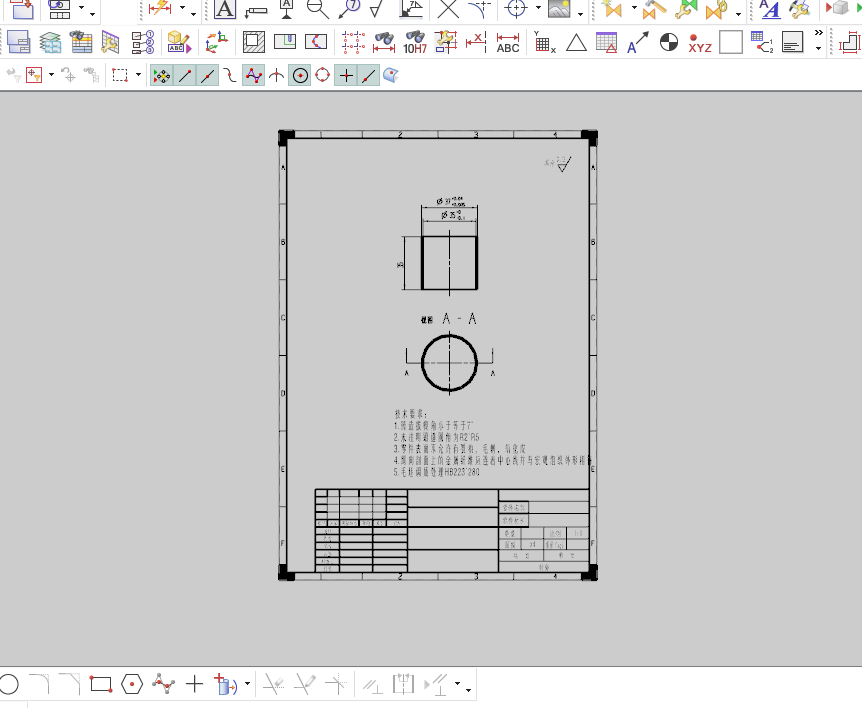Open the selection filter dropdown arrow
This screenshot has height=708, width=862.
51,75
